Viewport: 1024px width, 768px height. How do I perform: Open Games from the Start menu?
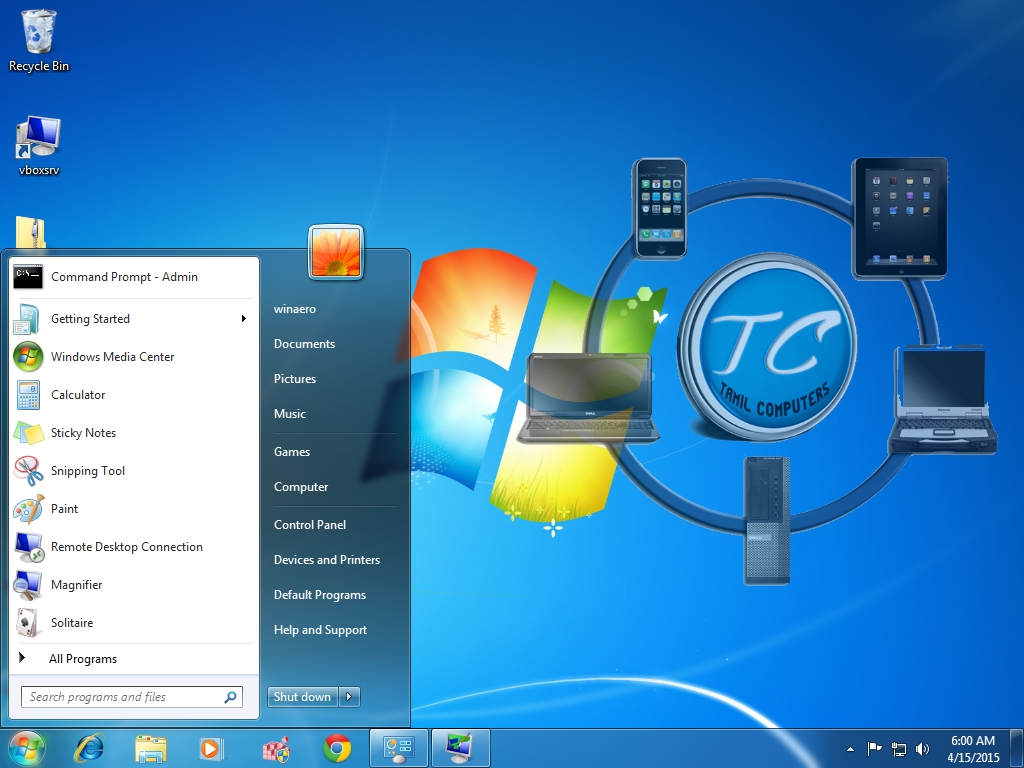292,452
